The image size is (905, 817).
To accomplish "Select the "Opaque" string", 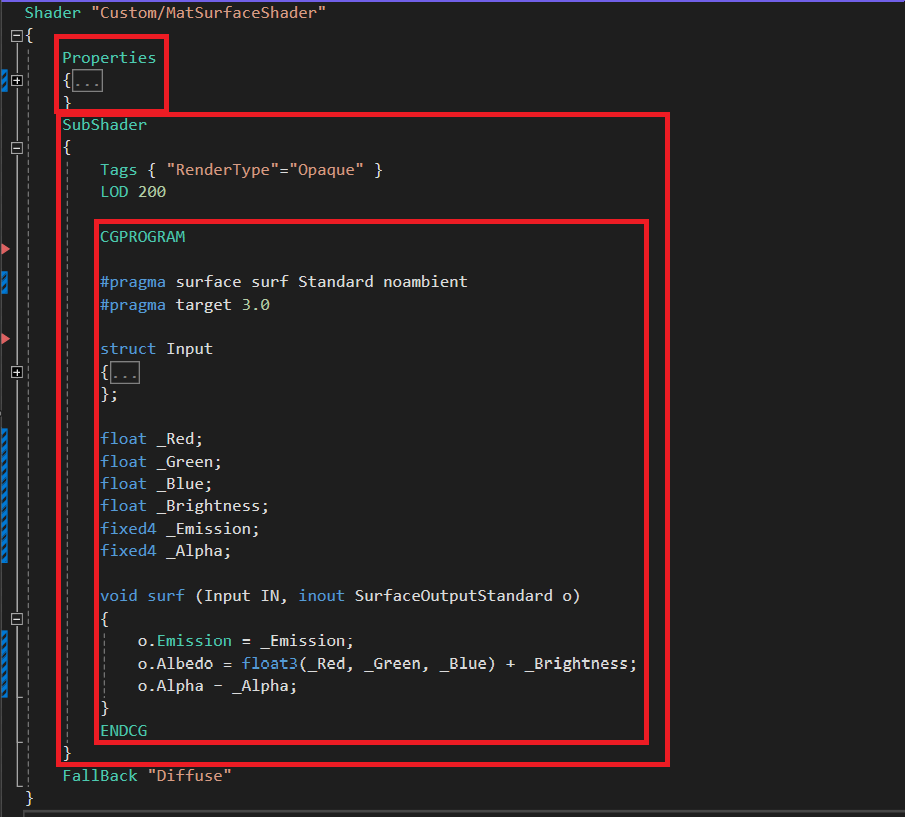I will point(326,170).
